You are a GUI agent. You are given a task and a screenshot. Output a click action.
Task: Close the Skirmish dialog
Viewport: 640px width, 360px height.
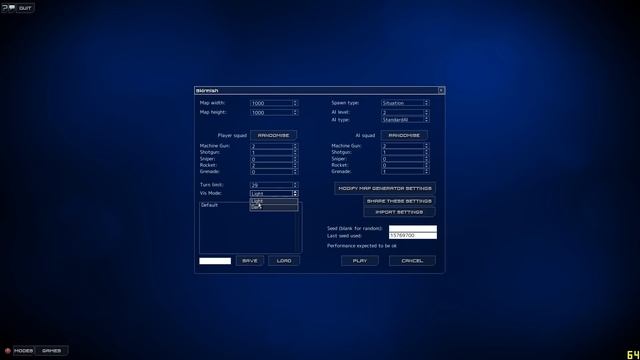[x=441, y=90]
